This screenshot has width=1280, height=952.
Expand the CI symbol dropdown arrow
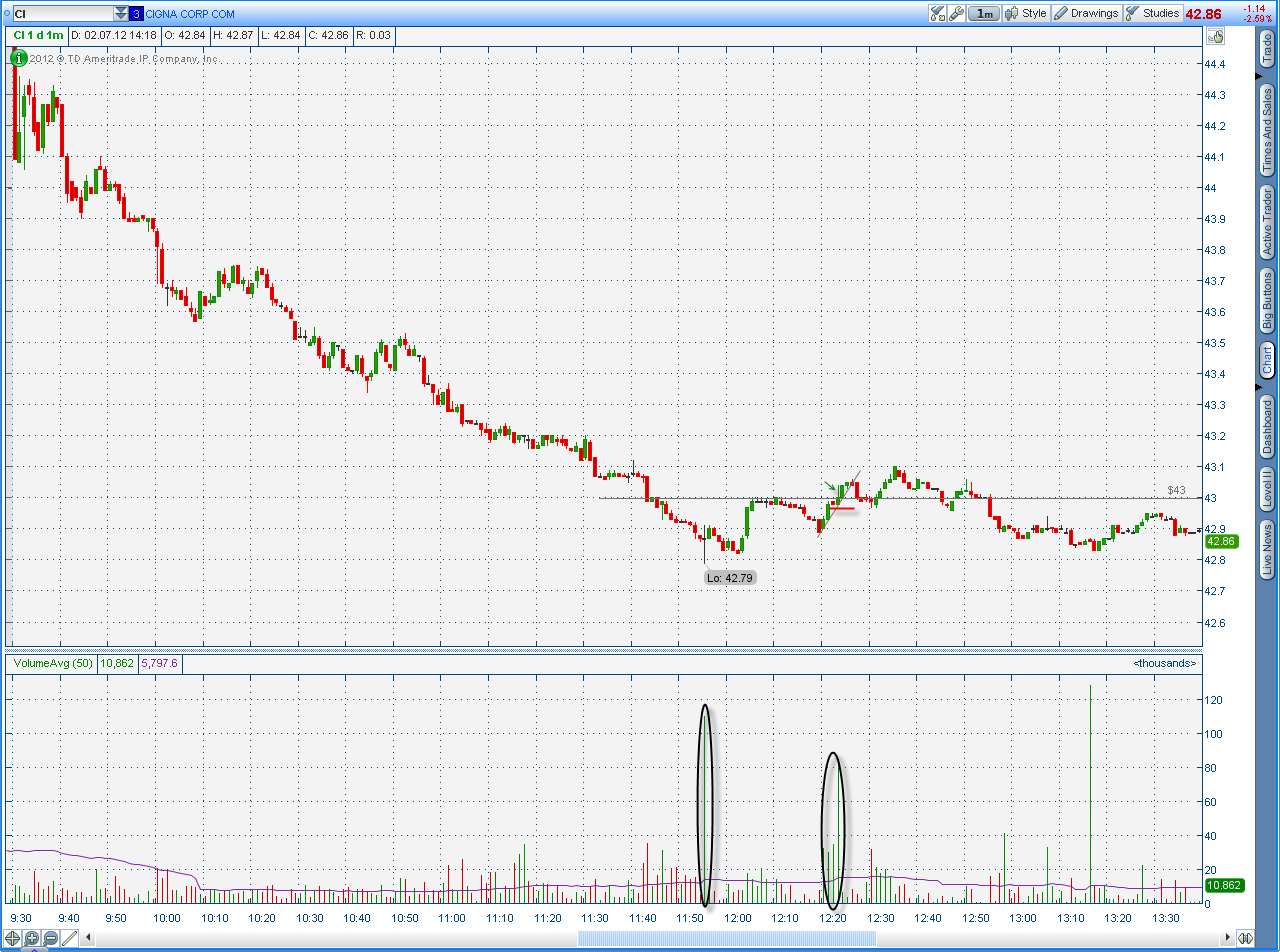(121, 14)
